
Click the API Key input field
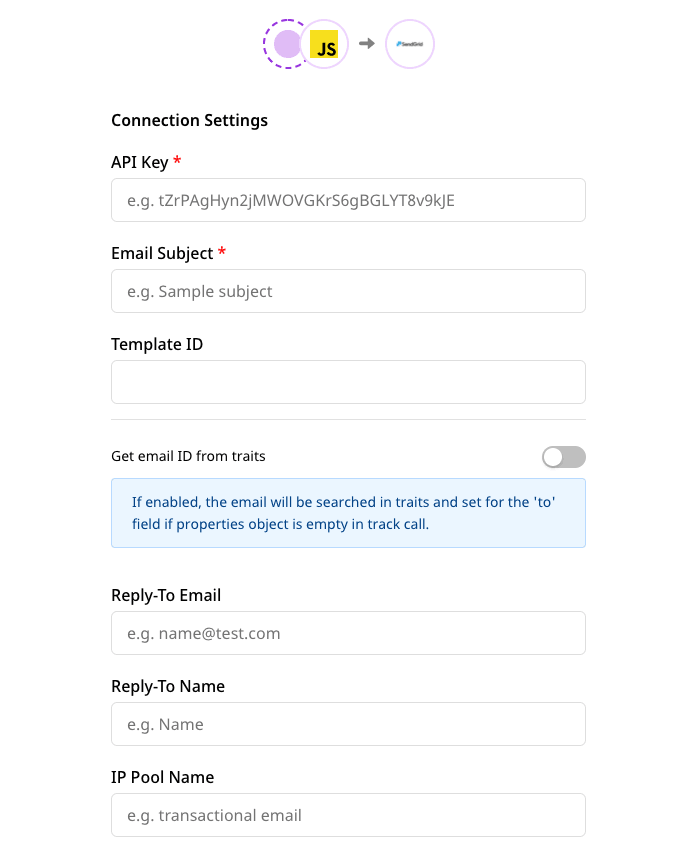point(348,200)
